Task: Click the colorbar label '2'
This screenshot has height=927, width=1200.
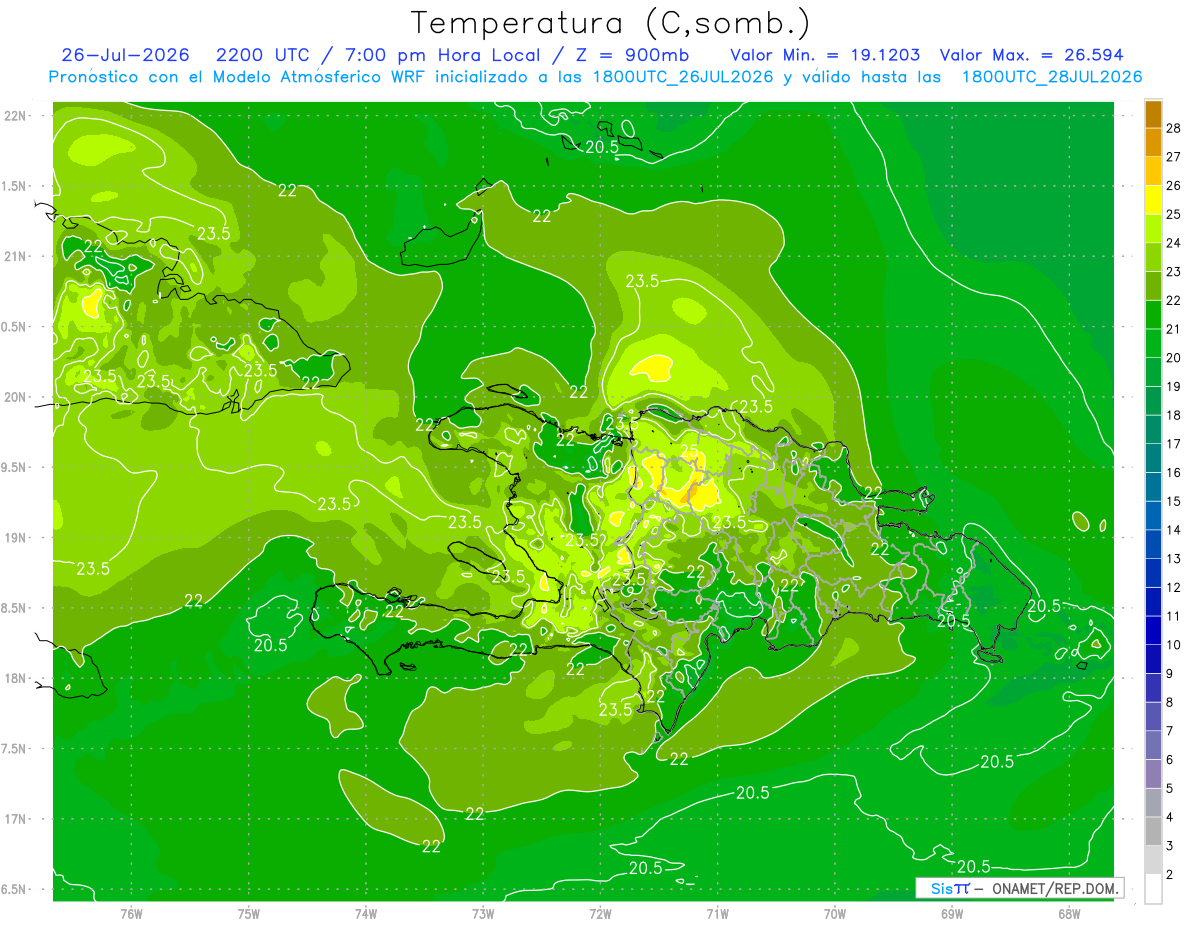Action: 1170,875
